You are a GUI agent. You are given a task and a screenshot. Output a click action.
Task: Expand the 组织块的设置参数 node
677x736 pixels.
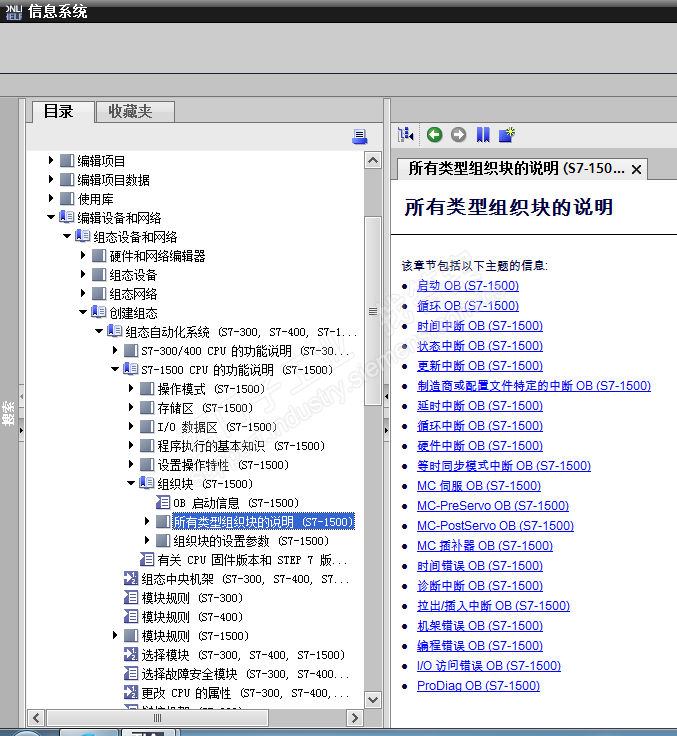tap(146, 540)
